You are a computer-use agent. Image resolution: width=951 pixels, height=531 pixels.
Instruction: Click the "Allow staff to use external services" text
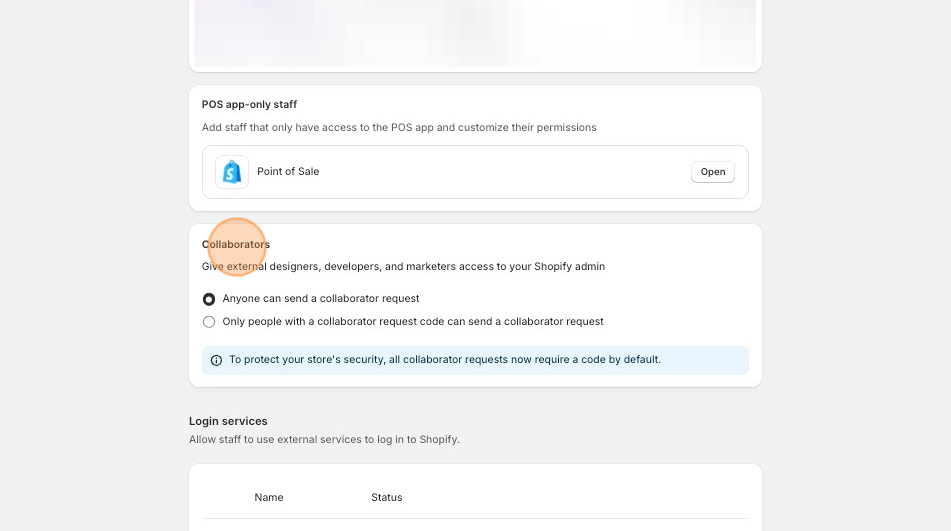(x=324, y=440)
